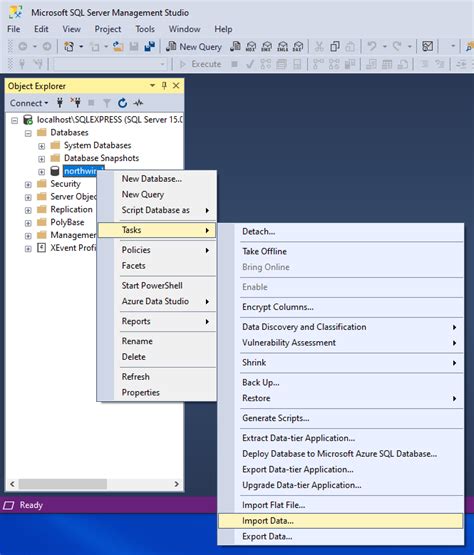
Task: Click the Save All toolbar icon
Action: (150, 47)
